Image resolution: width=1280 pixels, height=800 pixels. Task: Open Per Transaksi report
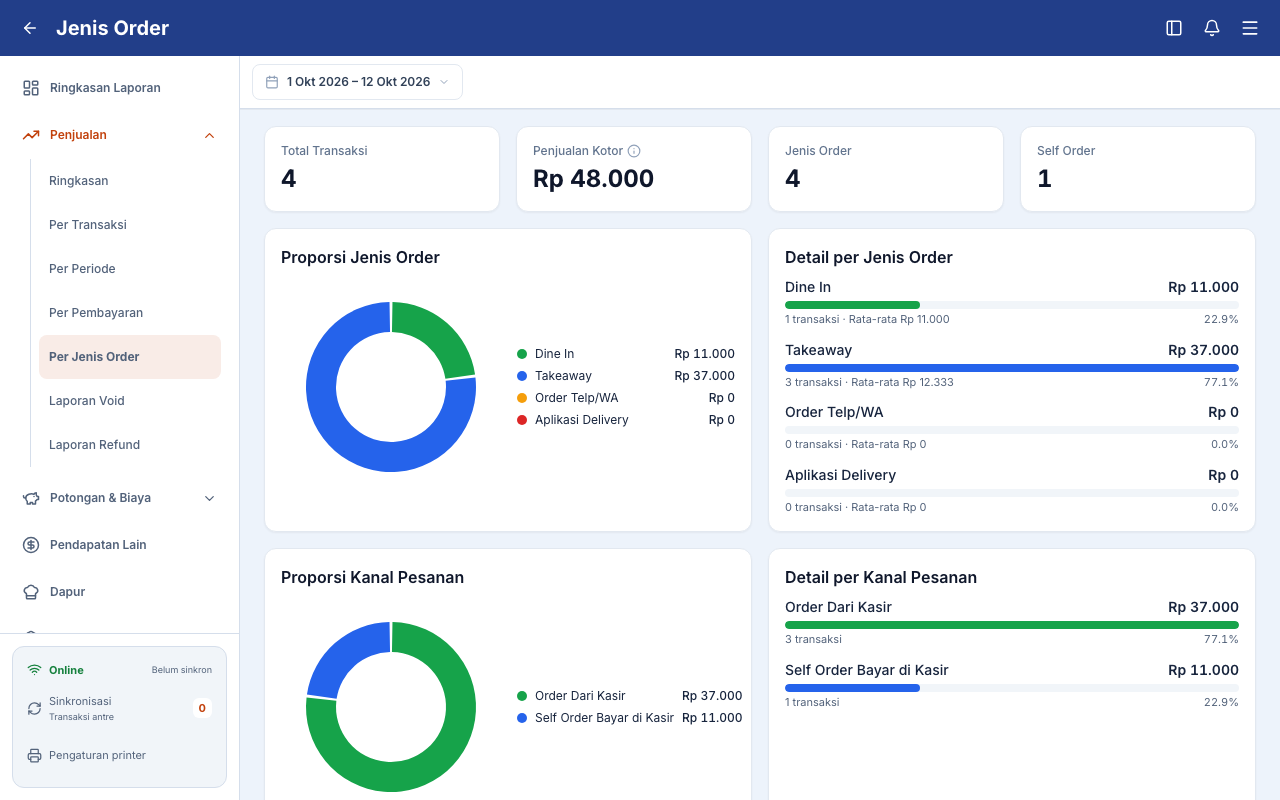tap(130, 225)
